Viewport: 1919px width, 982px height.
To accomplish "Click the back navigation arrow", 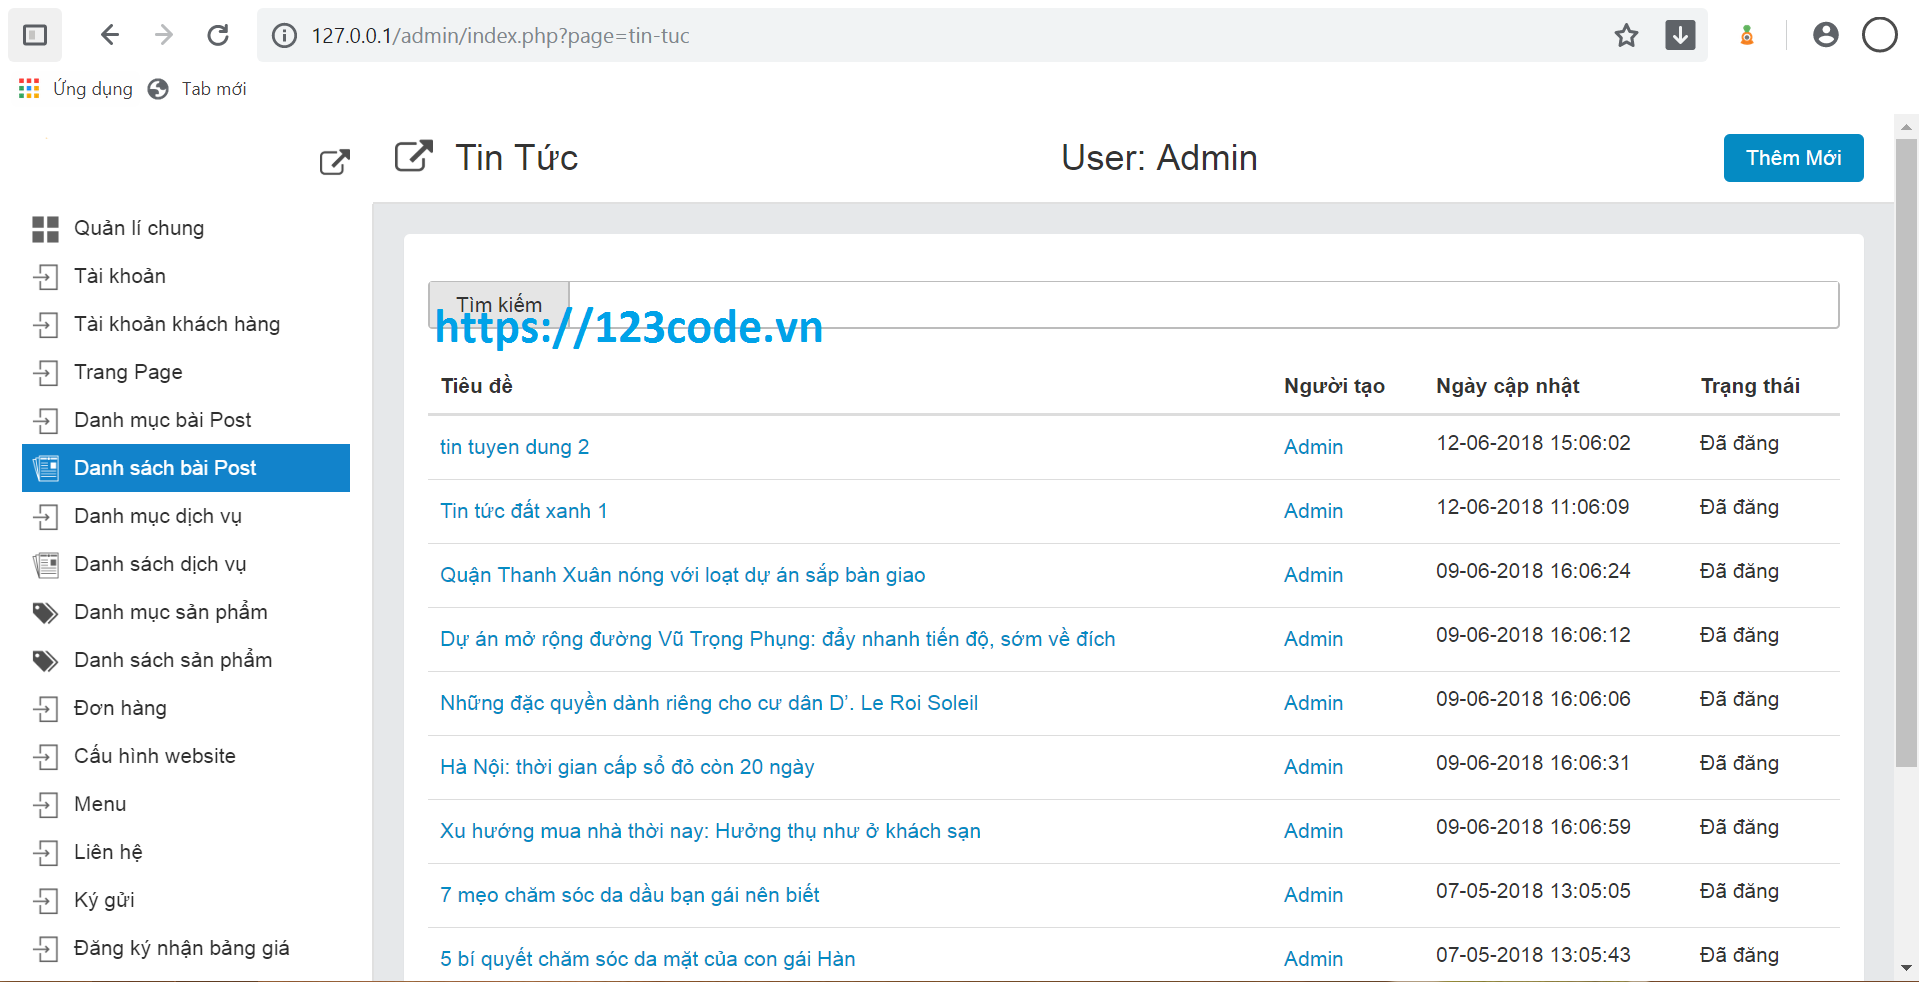I will (110, 35).
